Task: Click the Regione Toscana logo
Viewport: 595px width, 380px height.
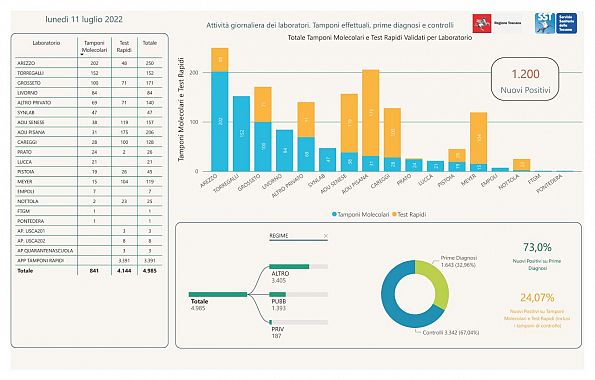Action: pos(497,23)
